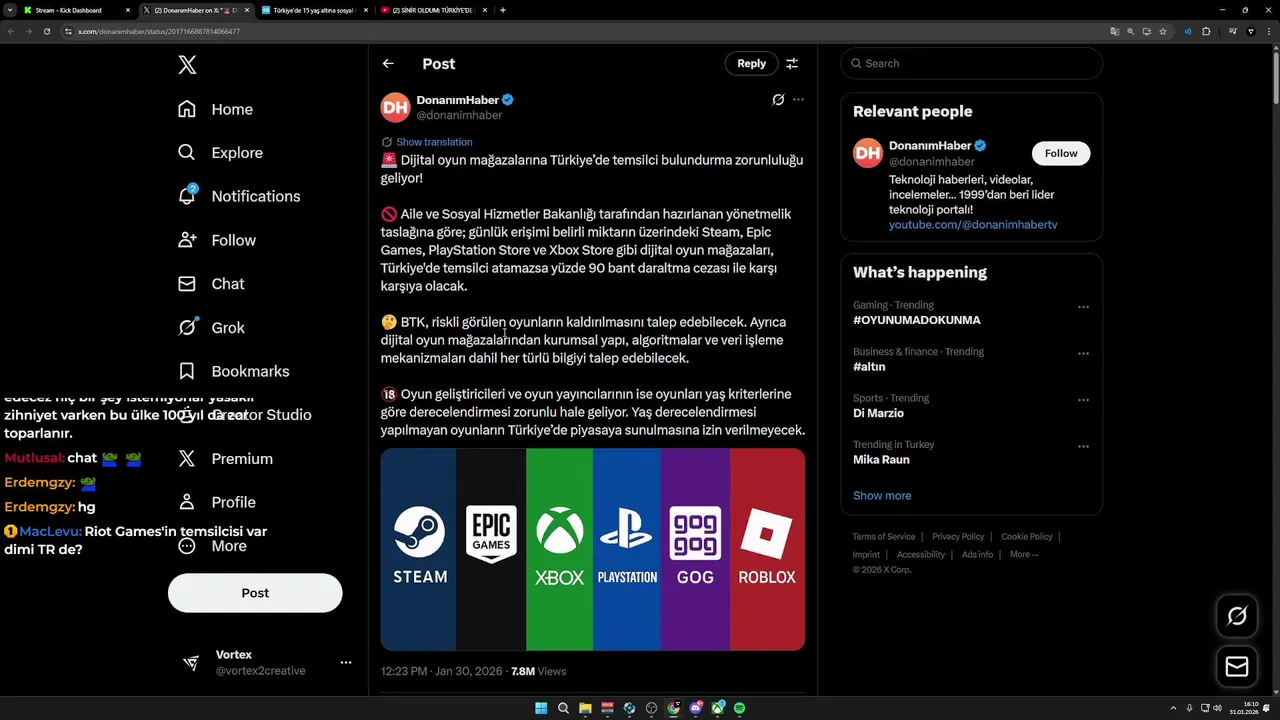Go to the Profile page
Screen dimensions: 1280x720
[217, 502]
